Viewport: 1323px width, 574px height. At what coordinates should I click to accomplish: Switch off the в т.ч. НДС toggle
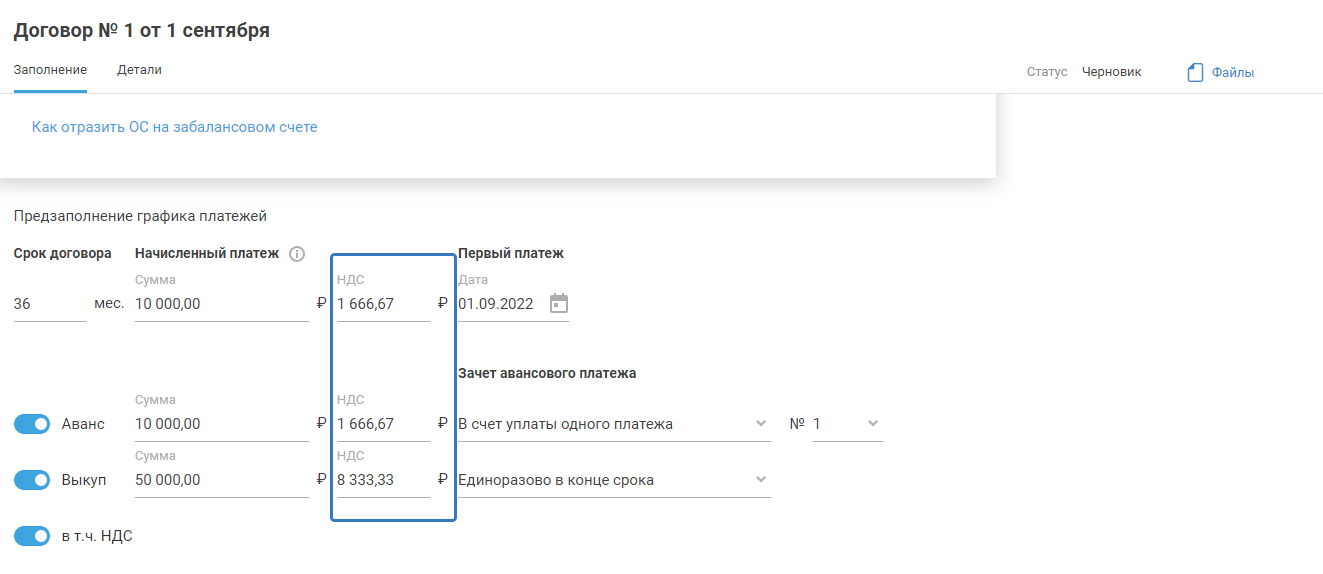[32, 536]
